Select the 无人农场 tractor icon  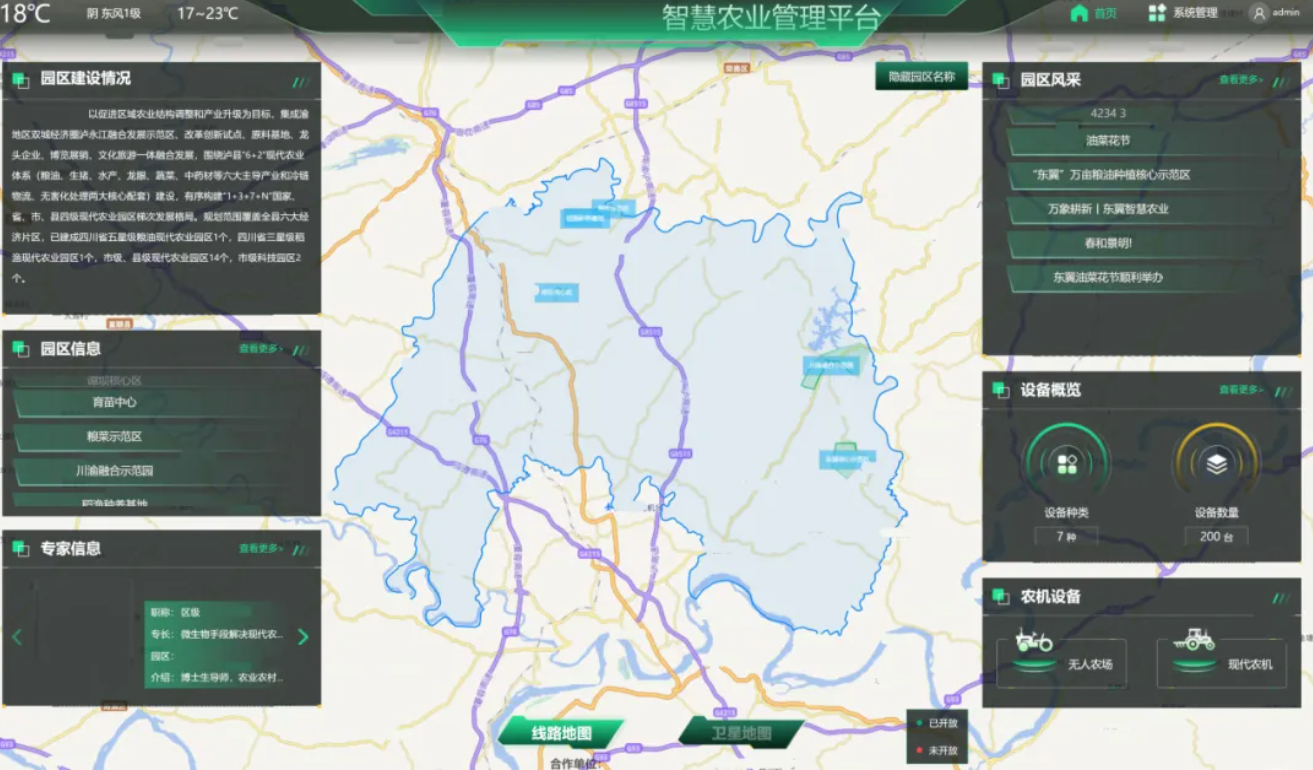tap(1034, 640)
